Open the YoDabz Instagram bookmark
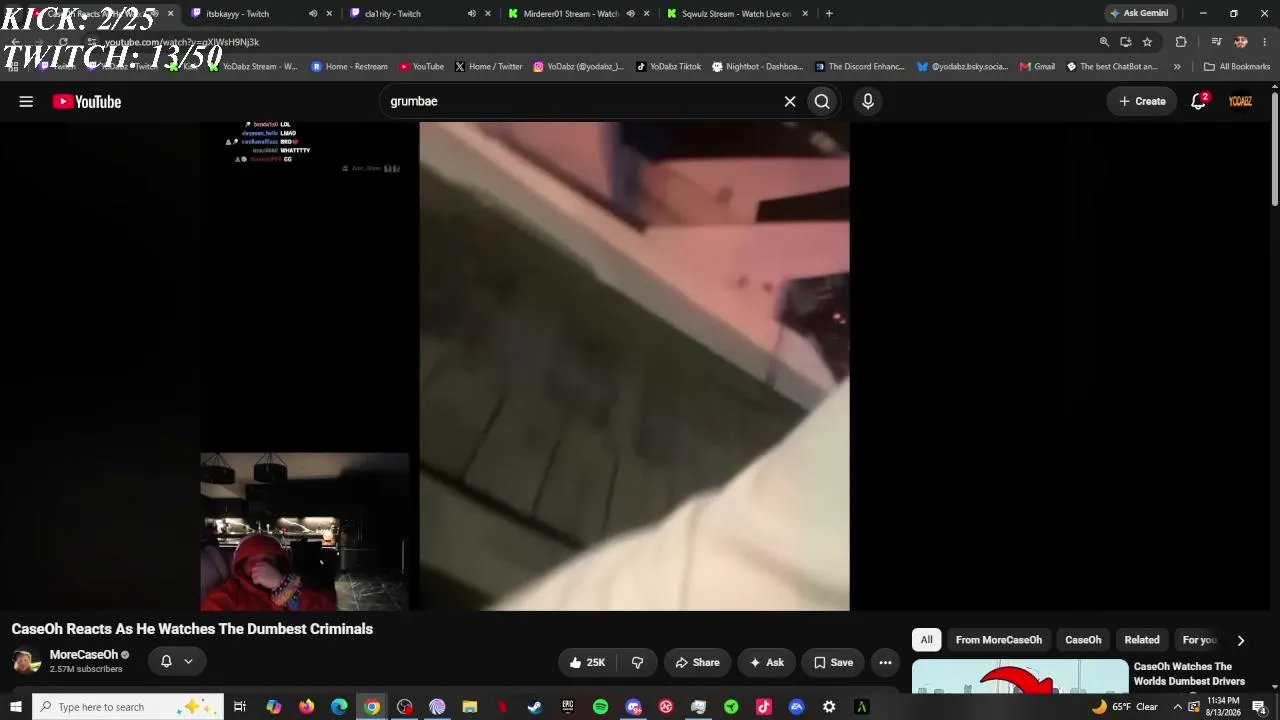The width and height of the screenshot is (1280, 720). click(x=578, y=67)
